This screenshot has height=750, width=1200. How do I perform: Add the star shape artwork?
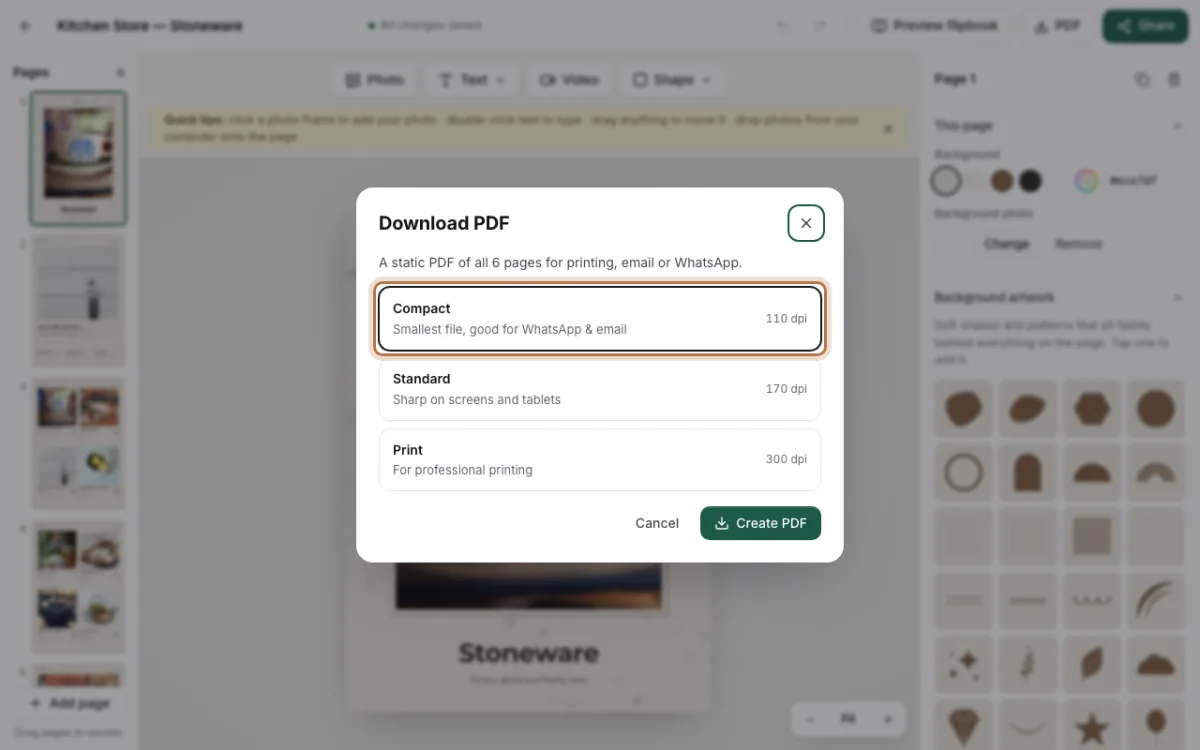(1091, 724)
